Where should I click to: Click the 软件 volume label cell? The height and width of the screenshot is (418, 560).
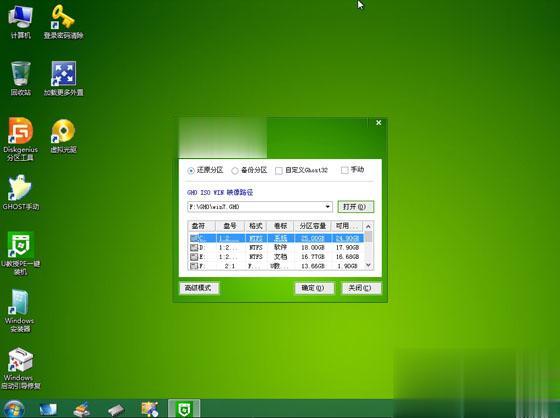[x=280, y=247]
